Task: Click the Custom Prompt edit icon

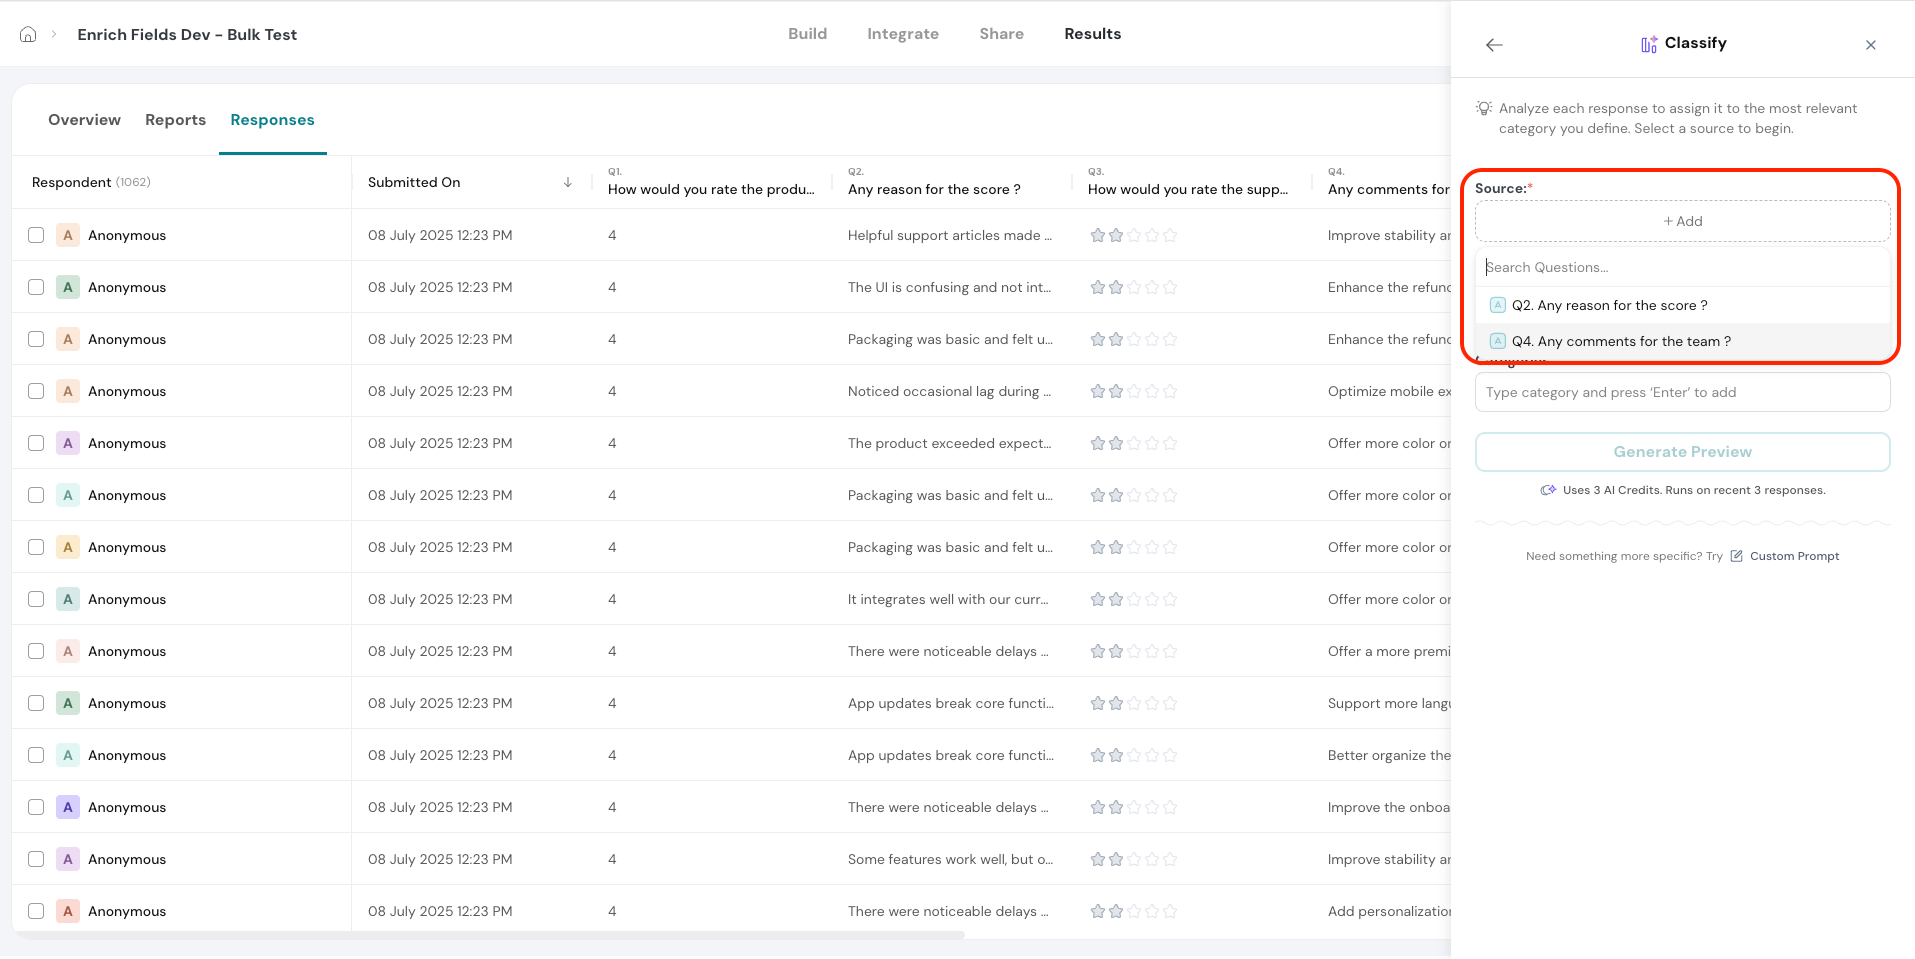Action: [x=1736, y=556]
